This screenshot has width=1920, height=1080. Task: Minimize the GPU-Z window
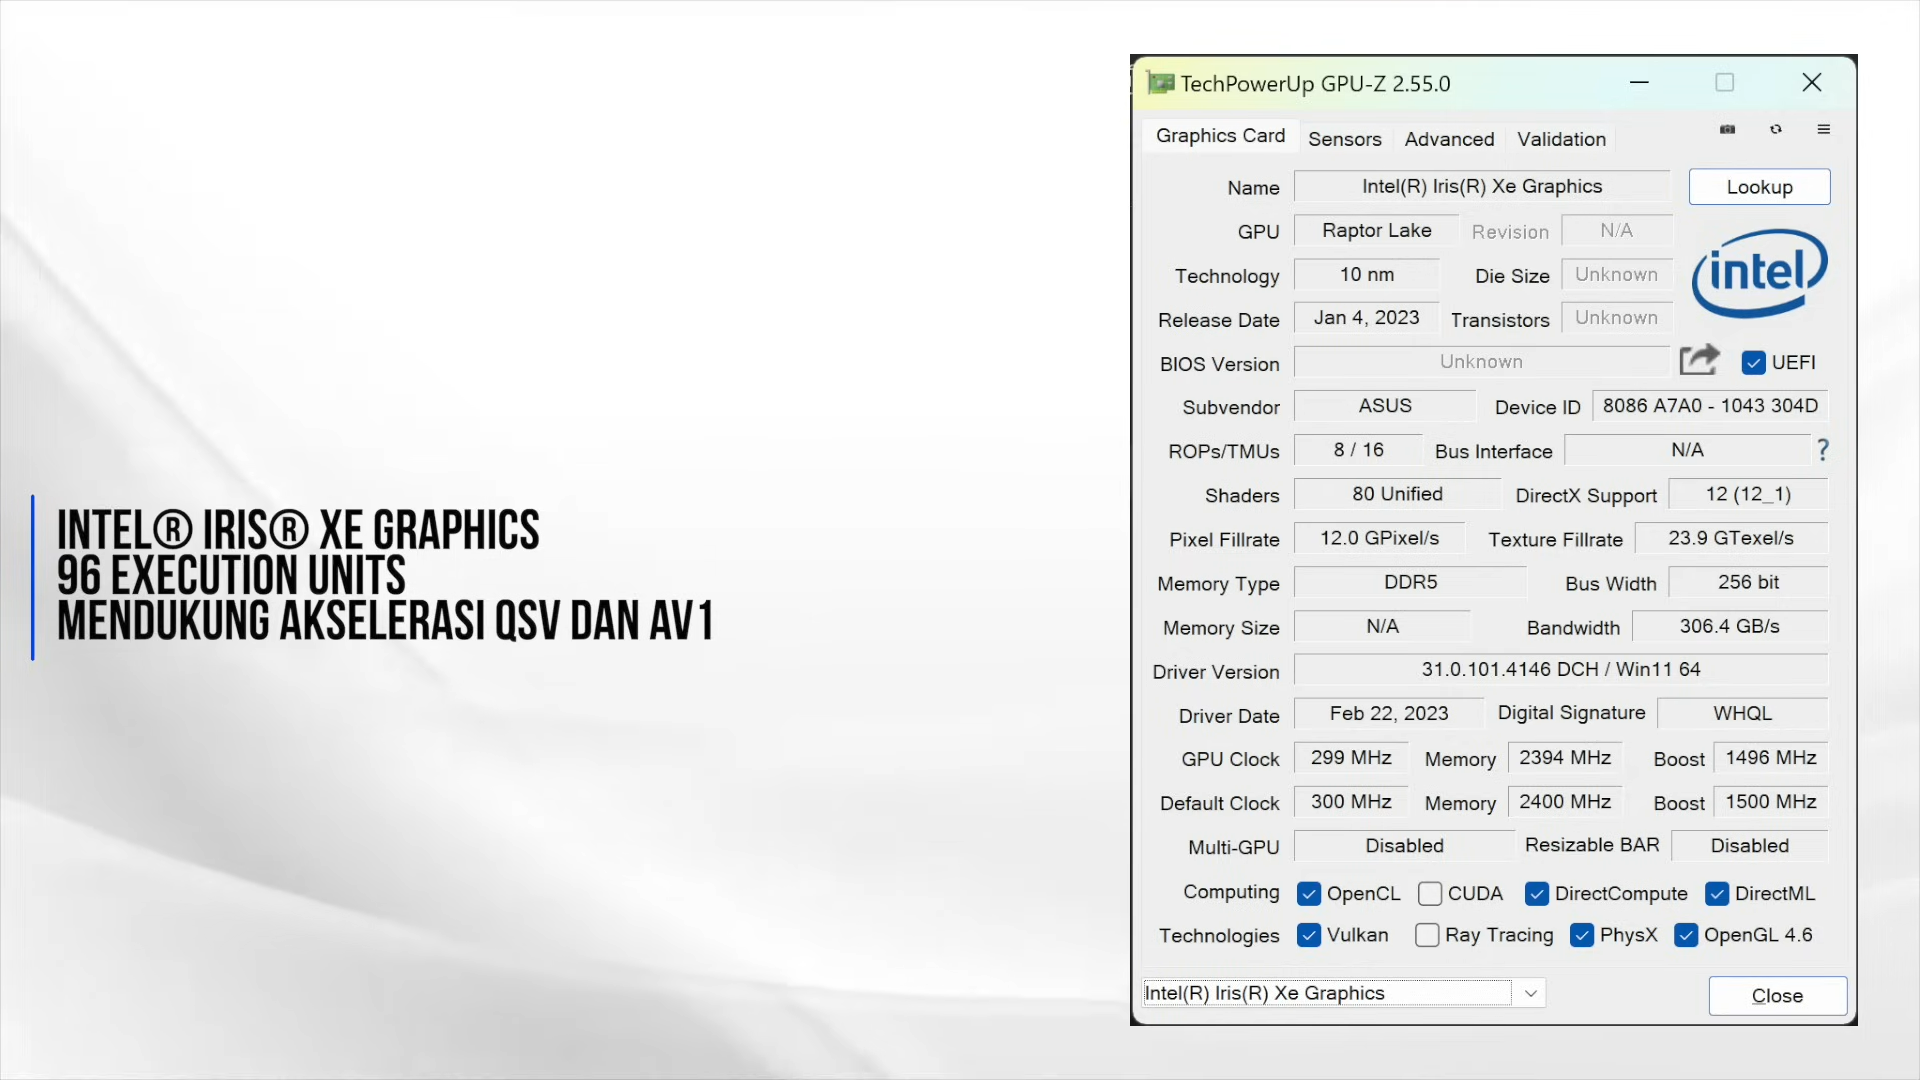1639,82
